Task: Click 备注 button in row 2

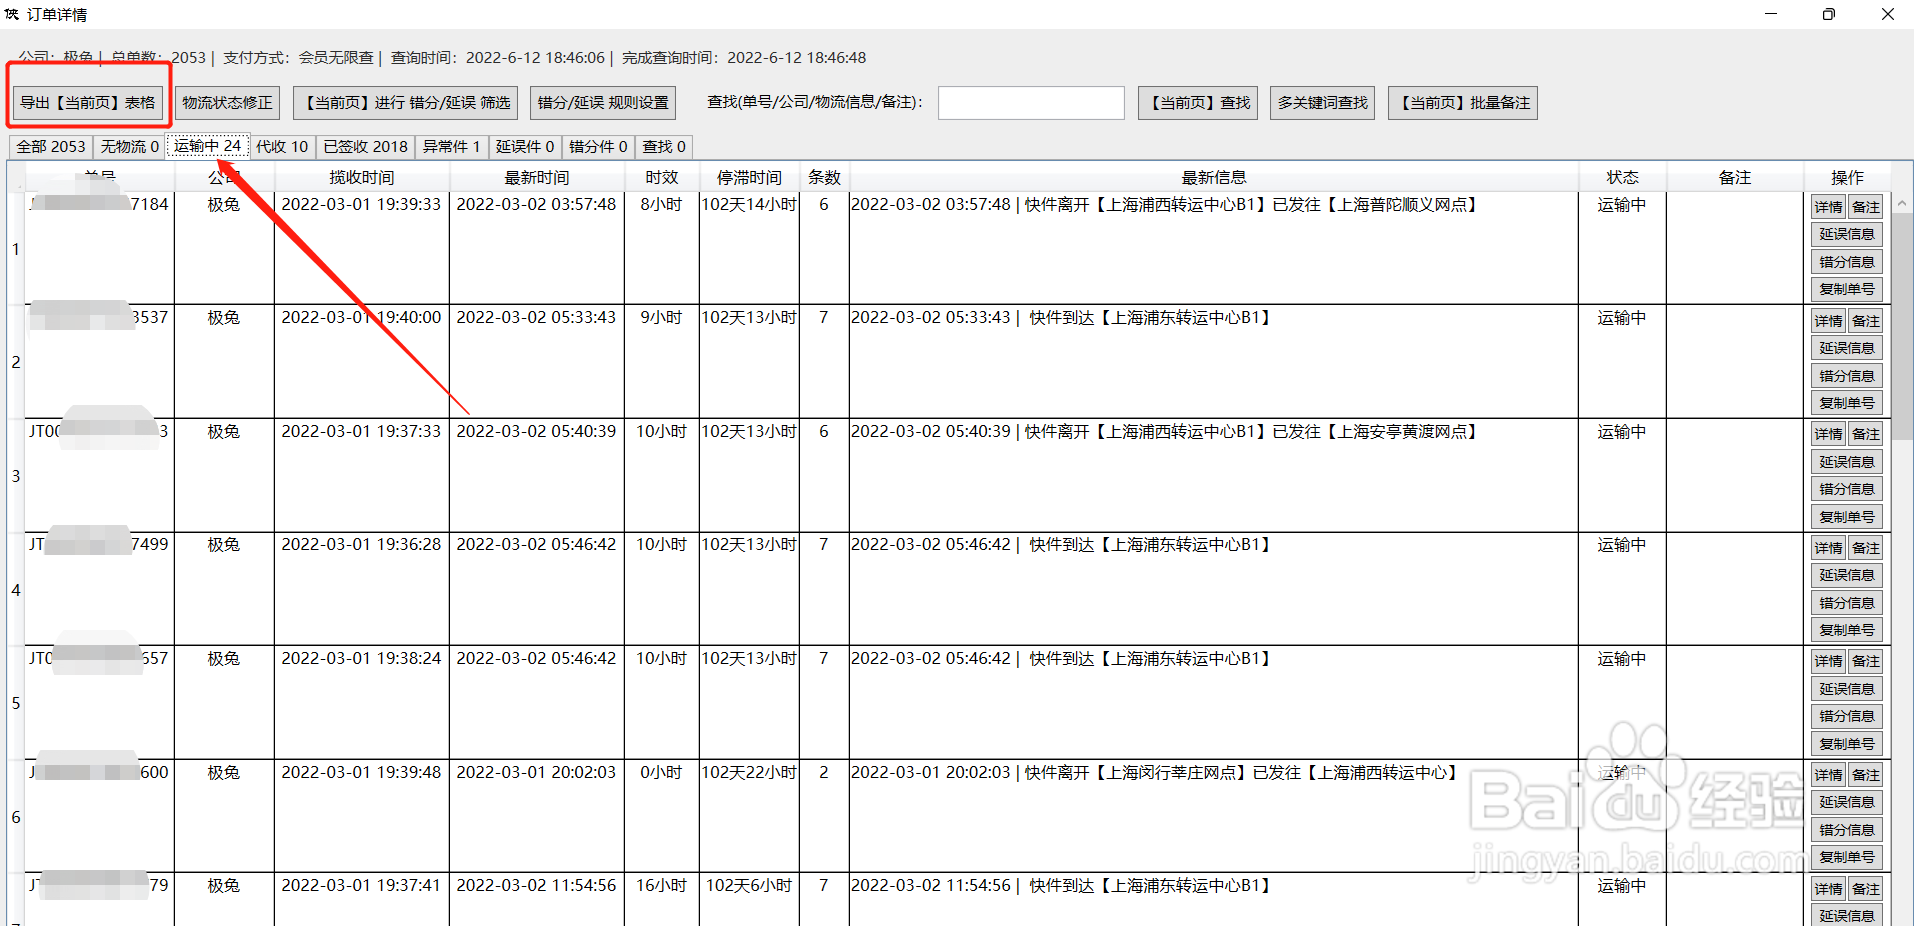Action: [x=1865, y=321]
